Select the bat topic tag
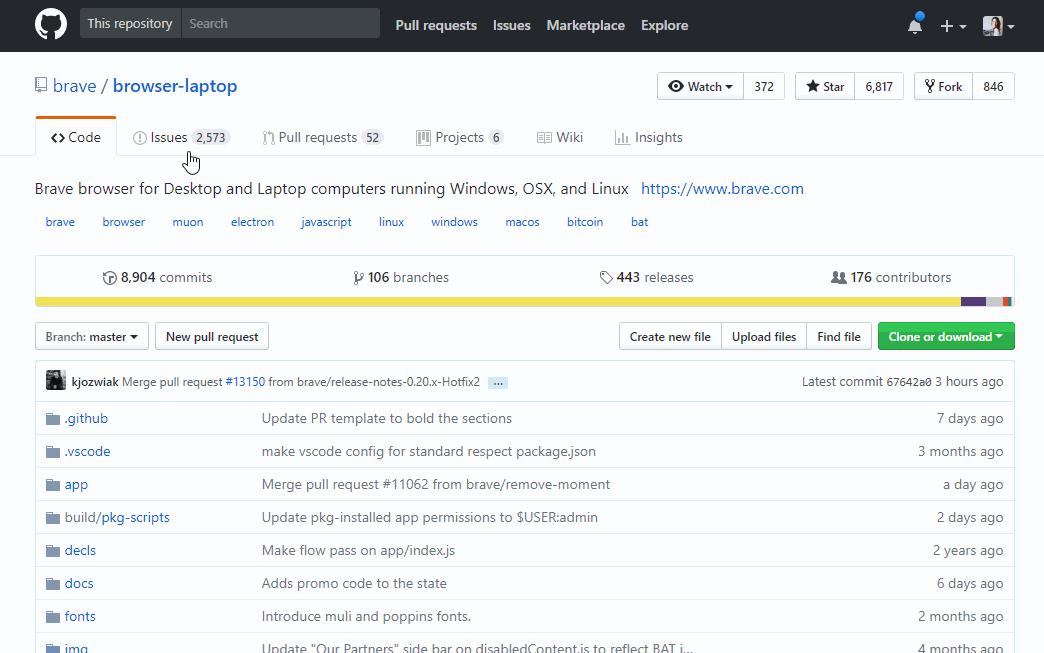This screenshot has width=1044, height=653. pyautogui.click(x=639, y=222)
